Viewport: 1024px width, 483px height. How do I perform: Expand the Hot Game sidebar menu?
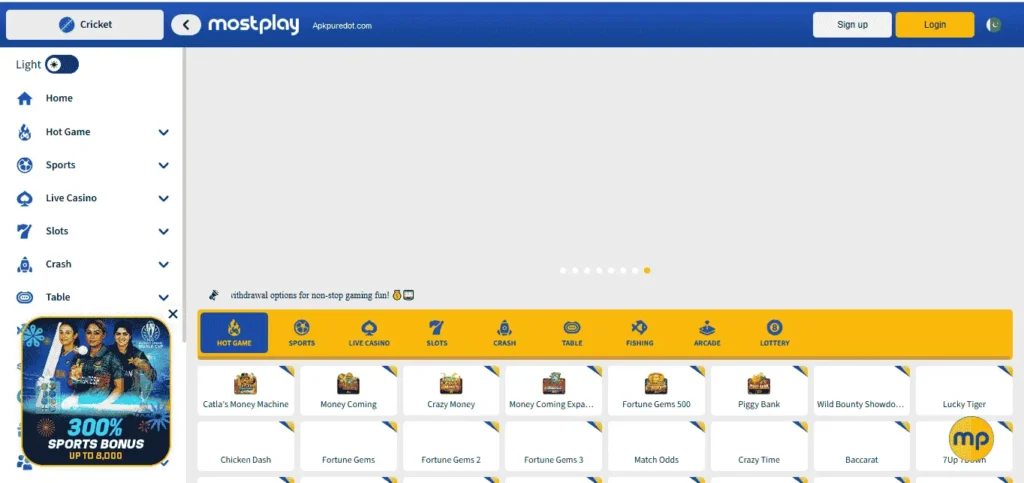pyautogui.click(x=163, y=132)
